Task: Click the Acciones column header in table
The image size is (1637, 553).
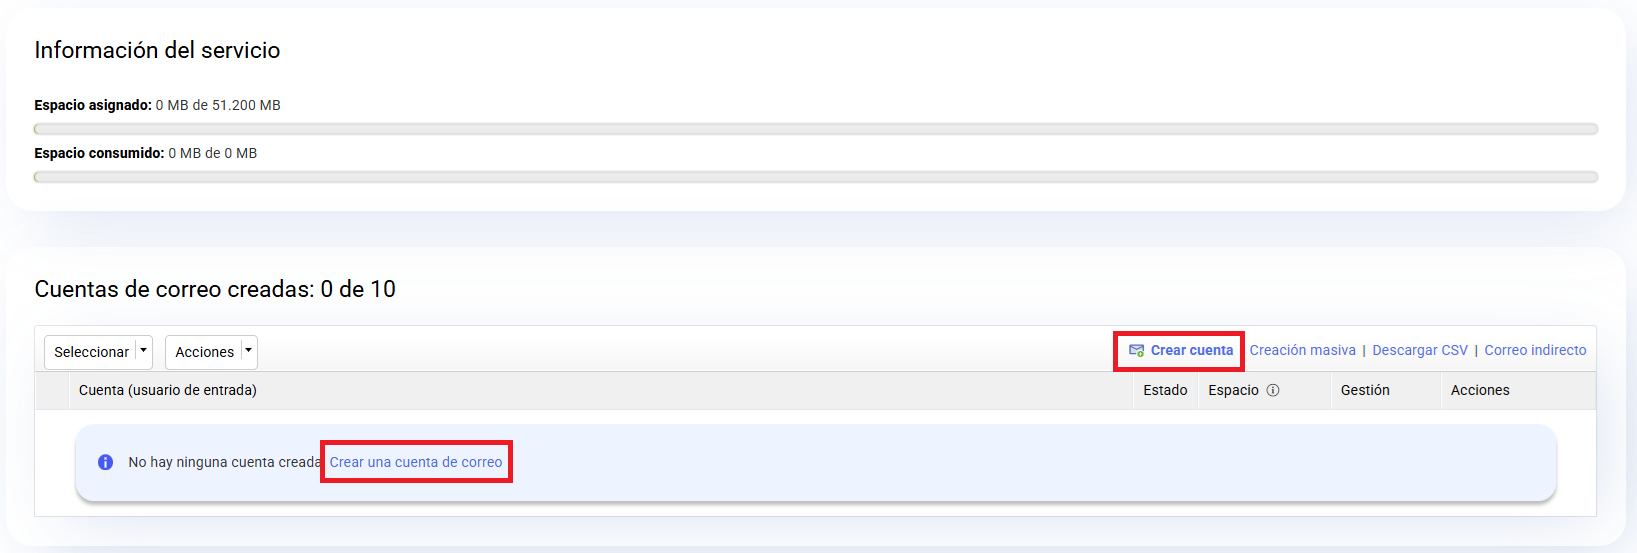Action: pos(1480,390)
